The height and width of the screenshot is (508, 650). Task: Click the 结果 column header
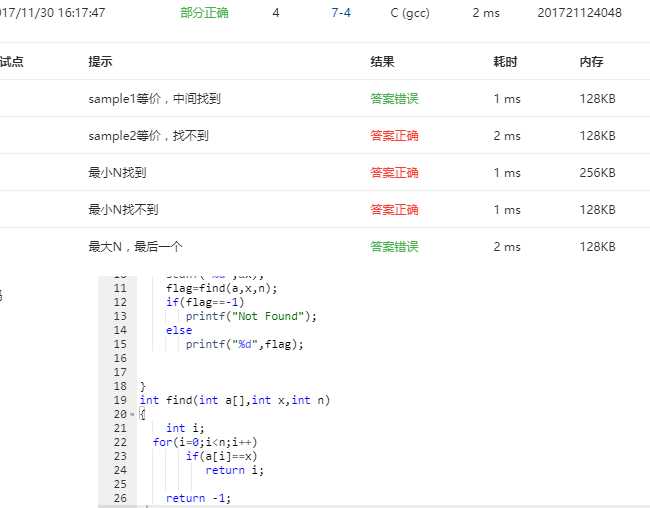pyautogui.click(x=382, y=61)
